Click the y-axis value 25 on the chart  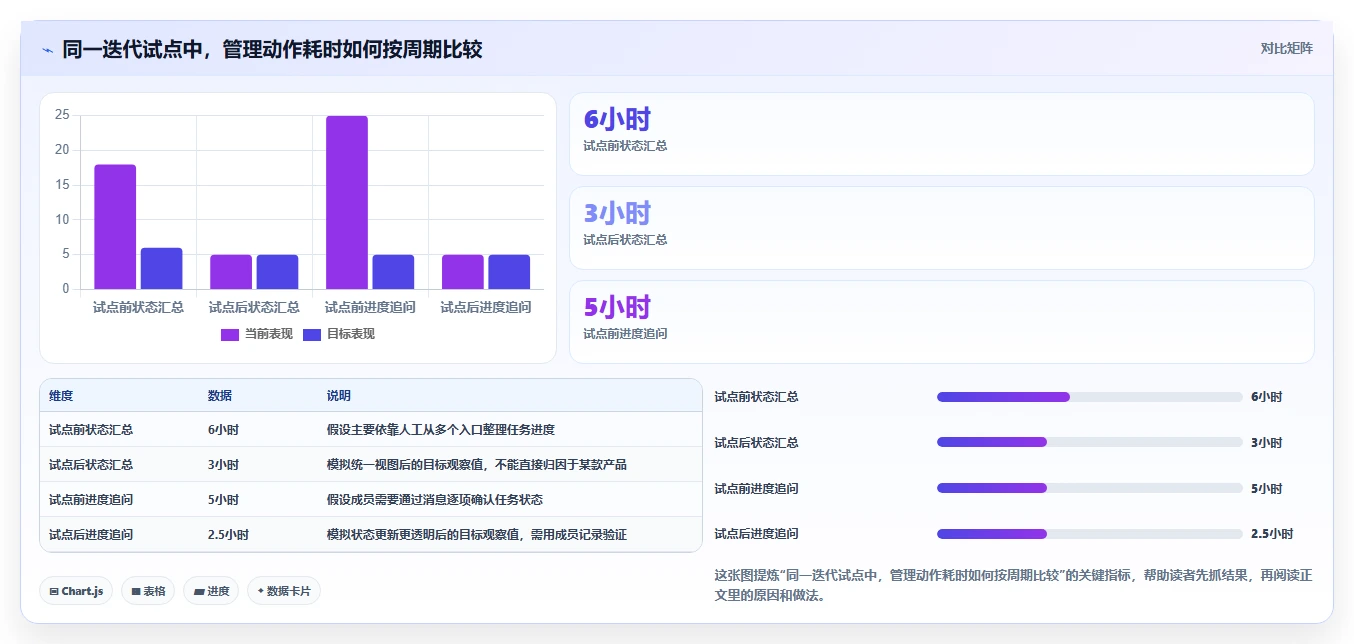(62, 115)
